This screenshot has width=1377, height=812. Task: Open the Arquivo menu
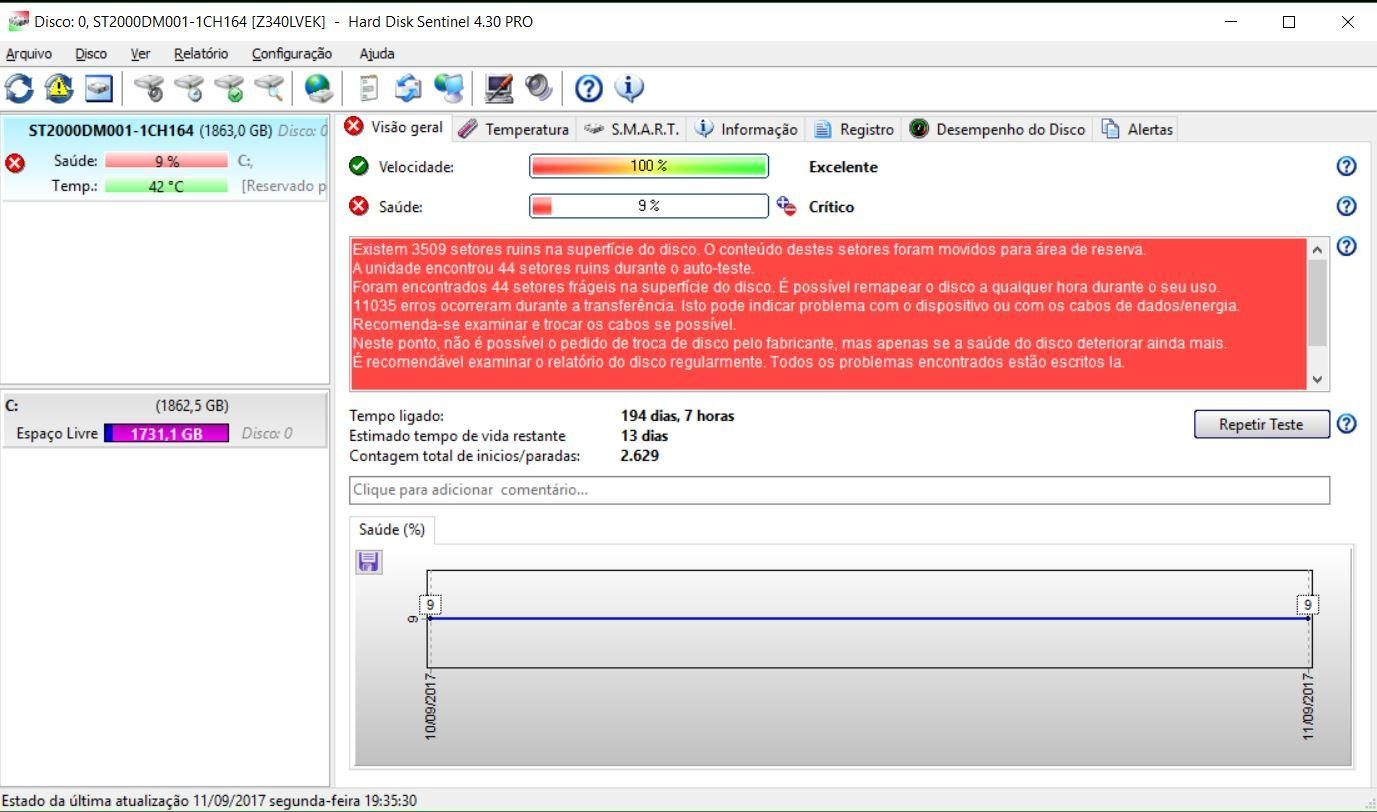pyautogui.click(x=29, y=54)
